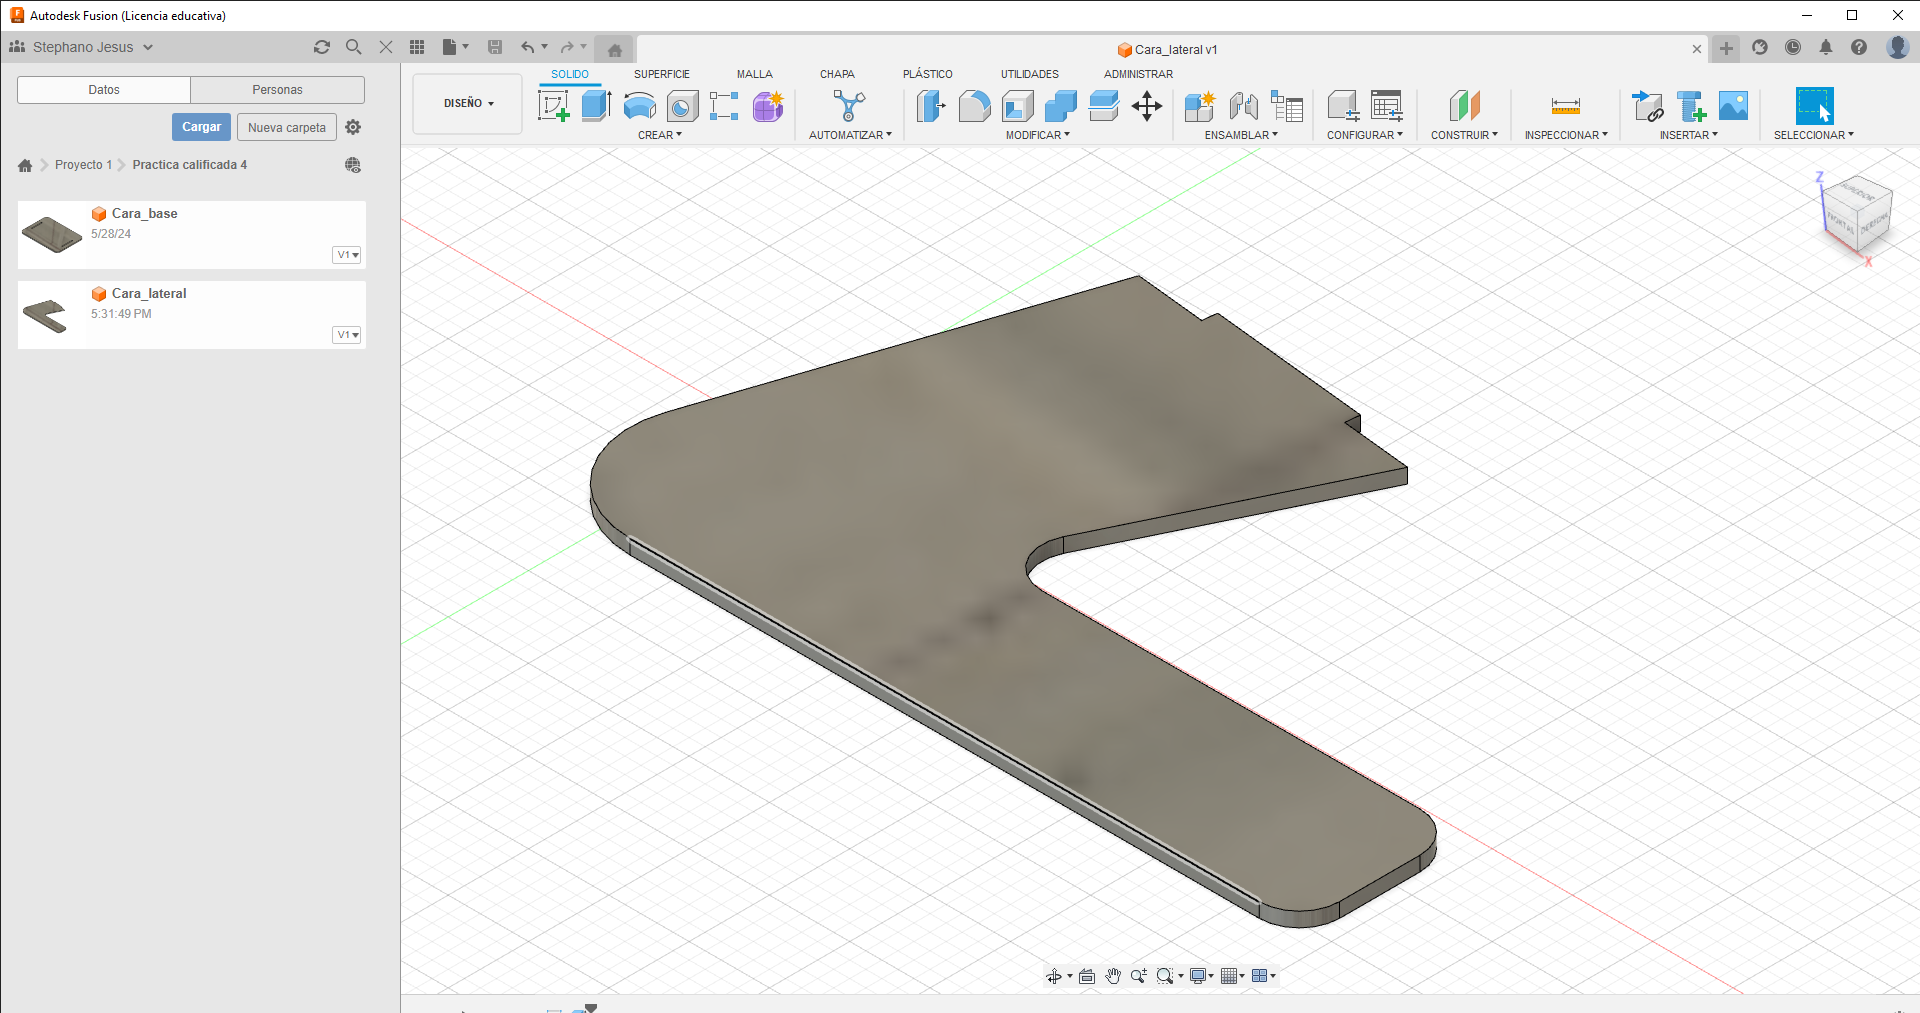
Task: Select the Fillet tool
Action: point(974,106)
